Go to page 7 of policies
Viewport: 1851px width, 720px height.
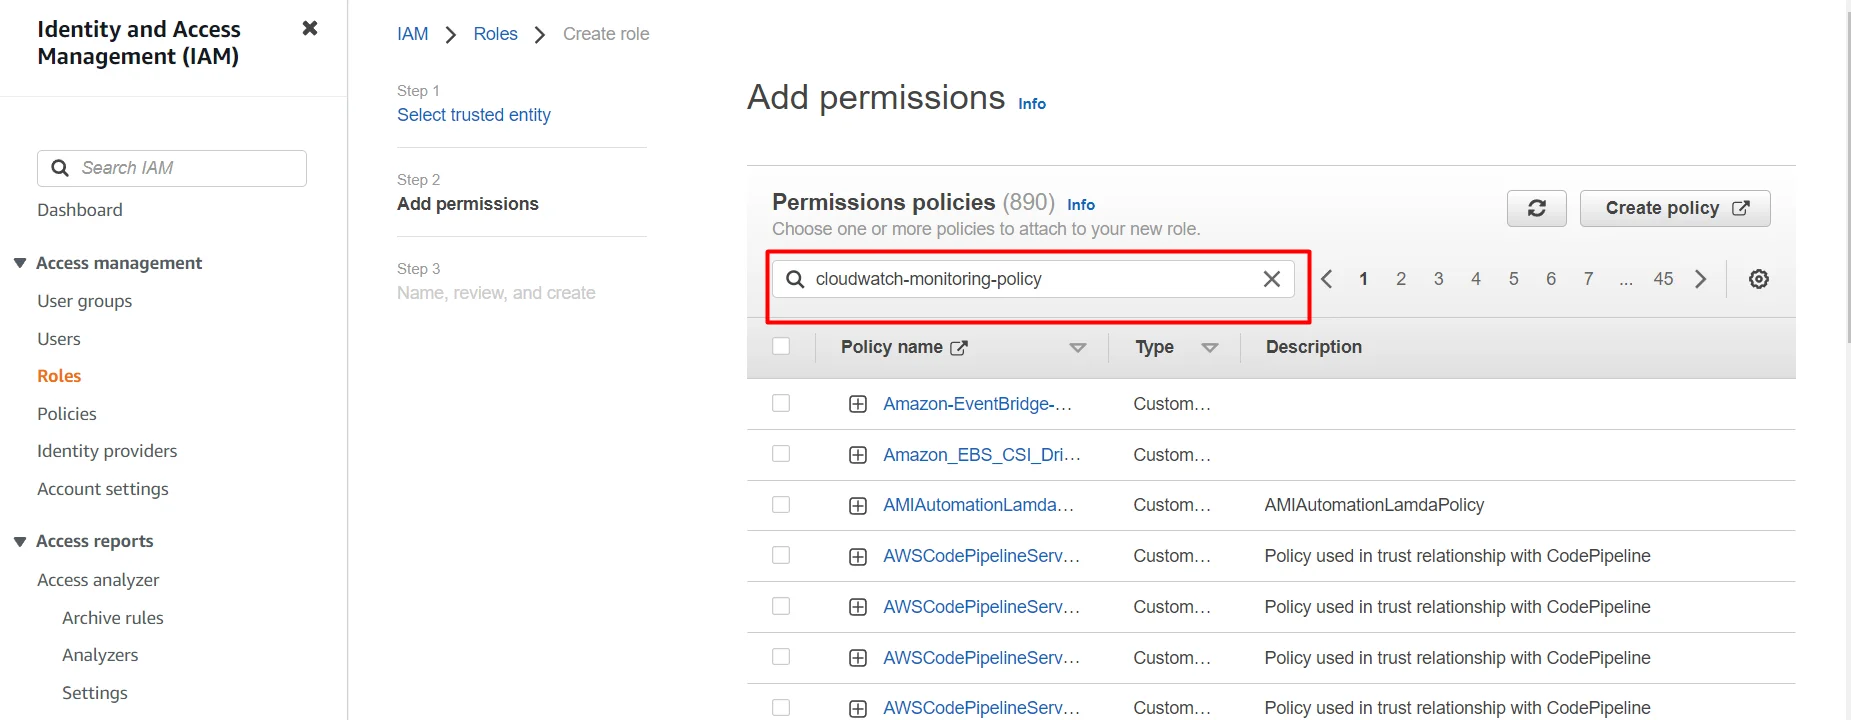1588,279
